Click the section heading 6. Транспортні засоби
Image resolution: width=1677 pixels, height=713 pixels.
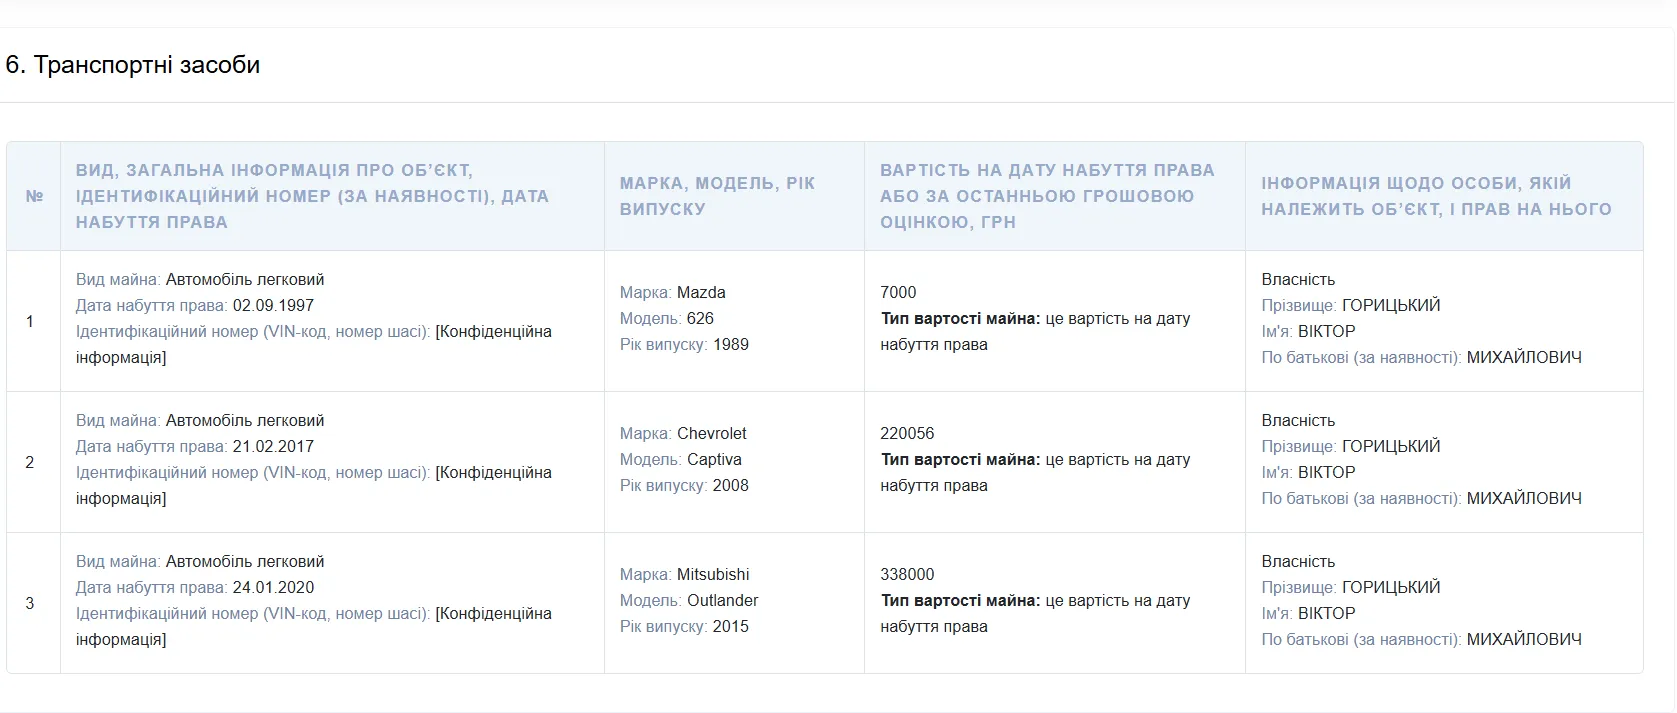pos(133,65)
